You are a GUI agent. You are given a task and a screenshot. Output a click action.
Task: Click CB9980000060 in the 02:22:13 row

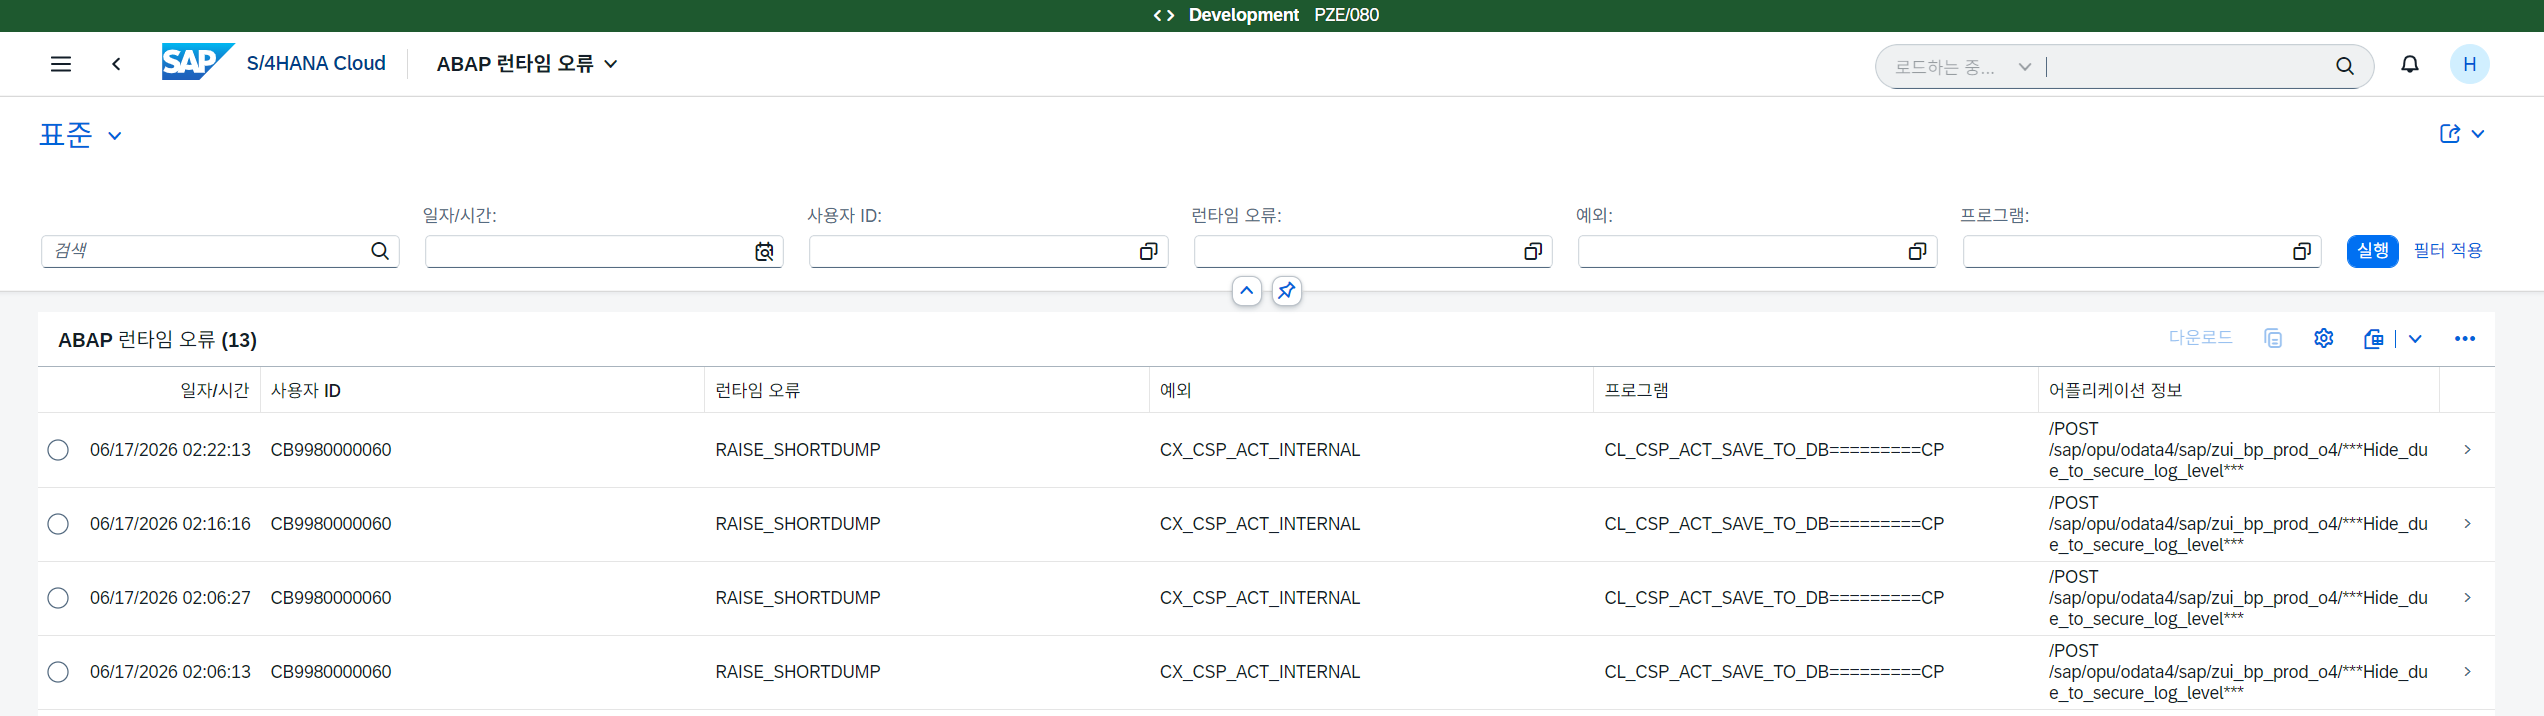(331, 450)
